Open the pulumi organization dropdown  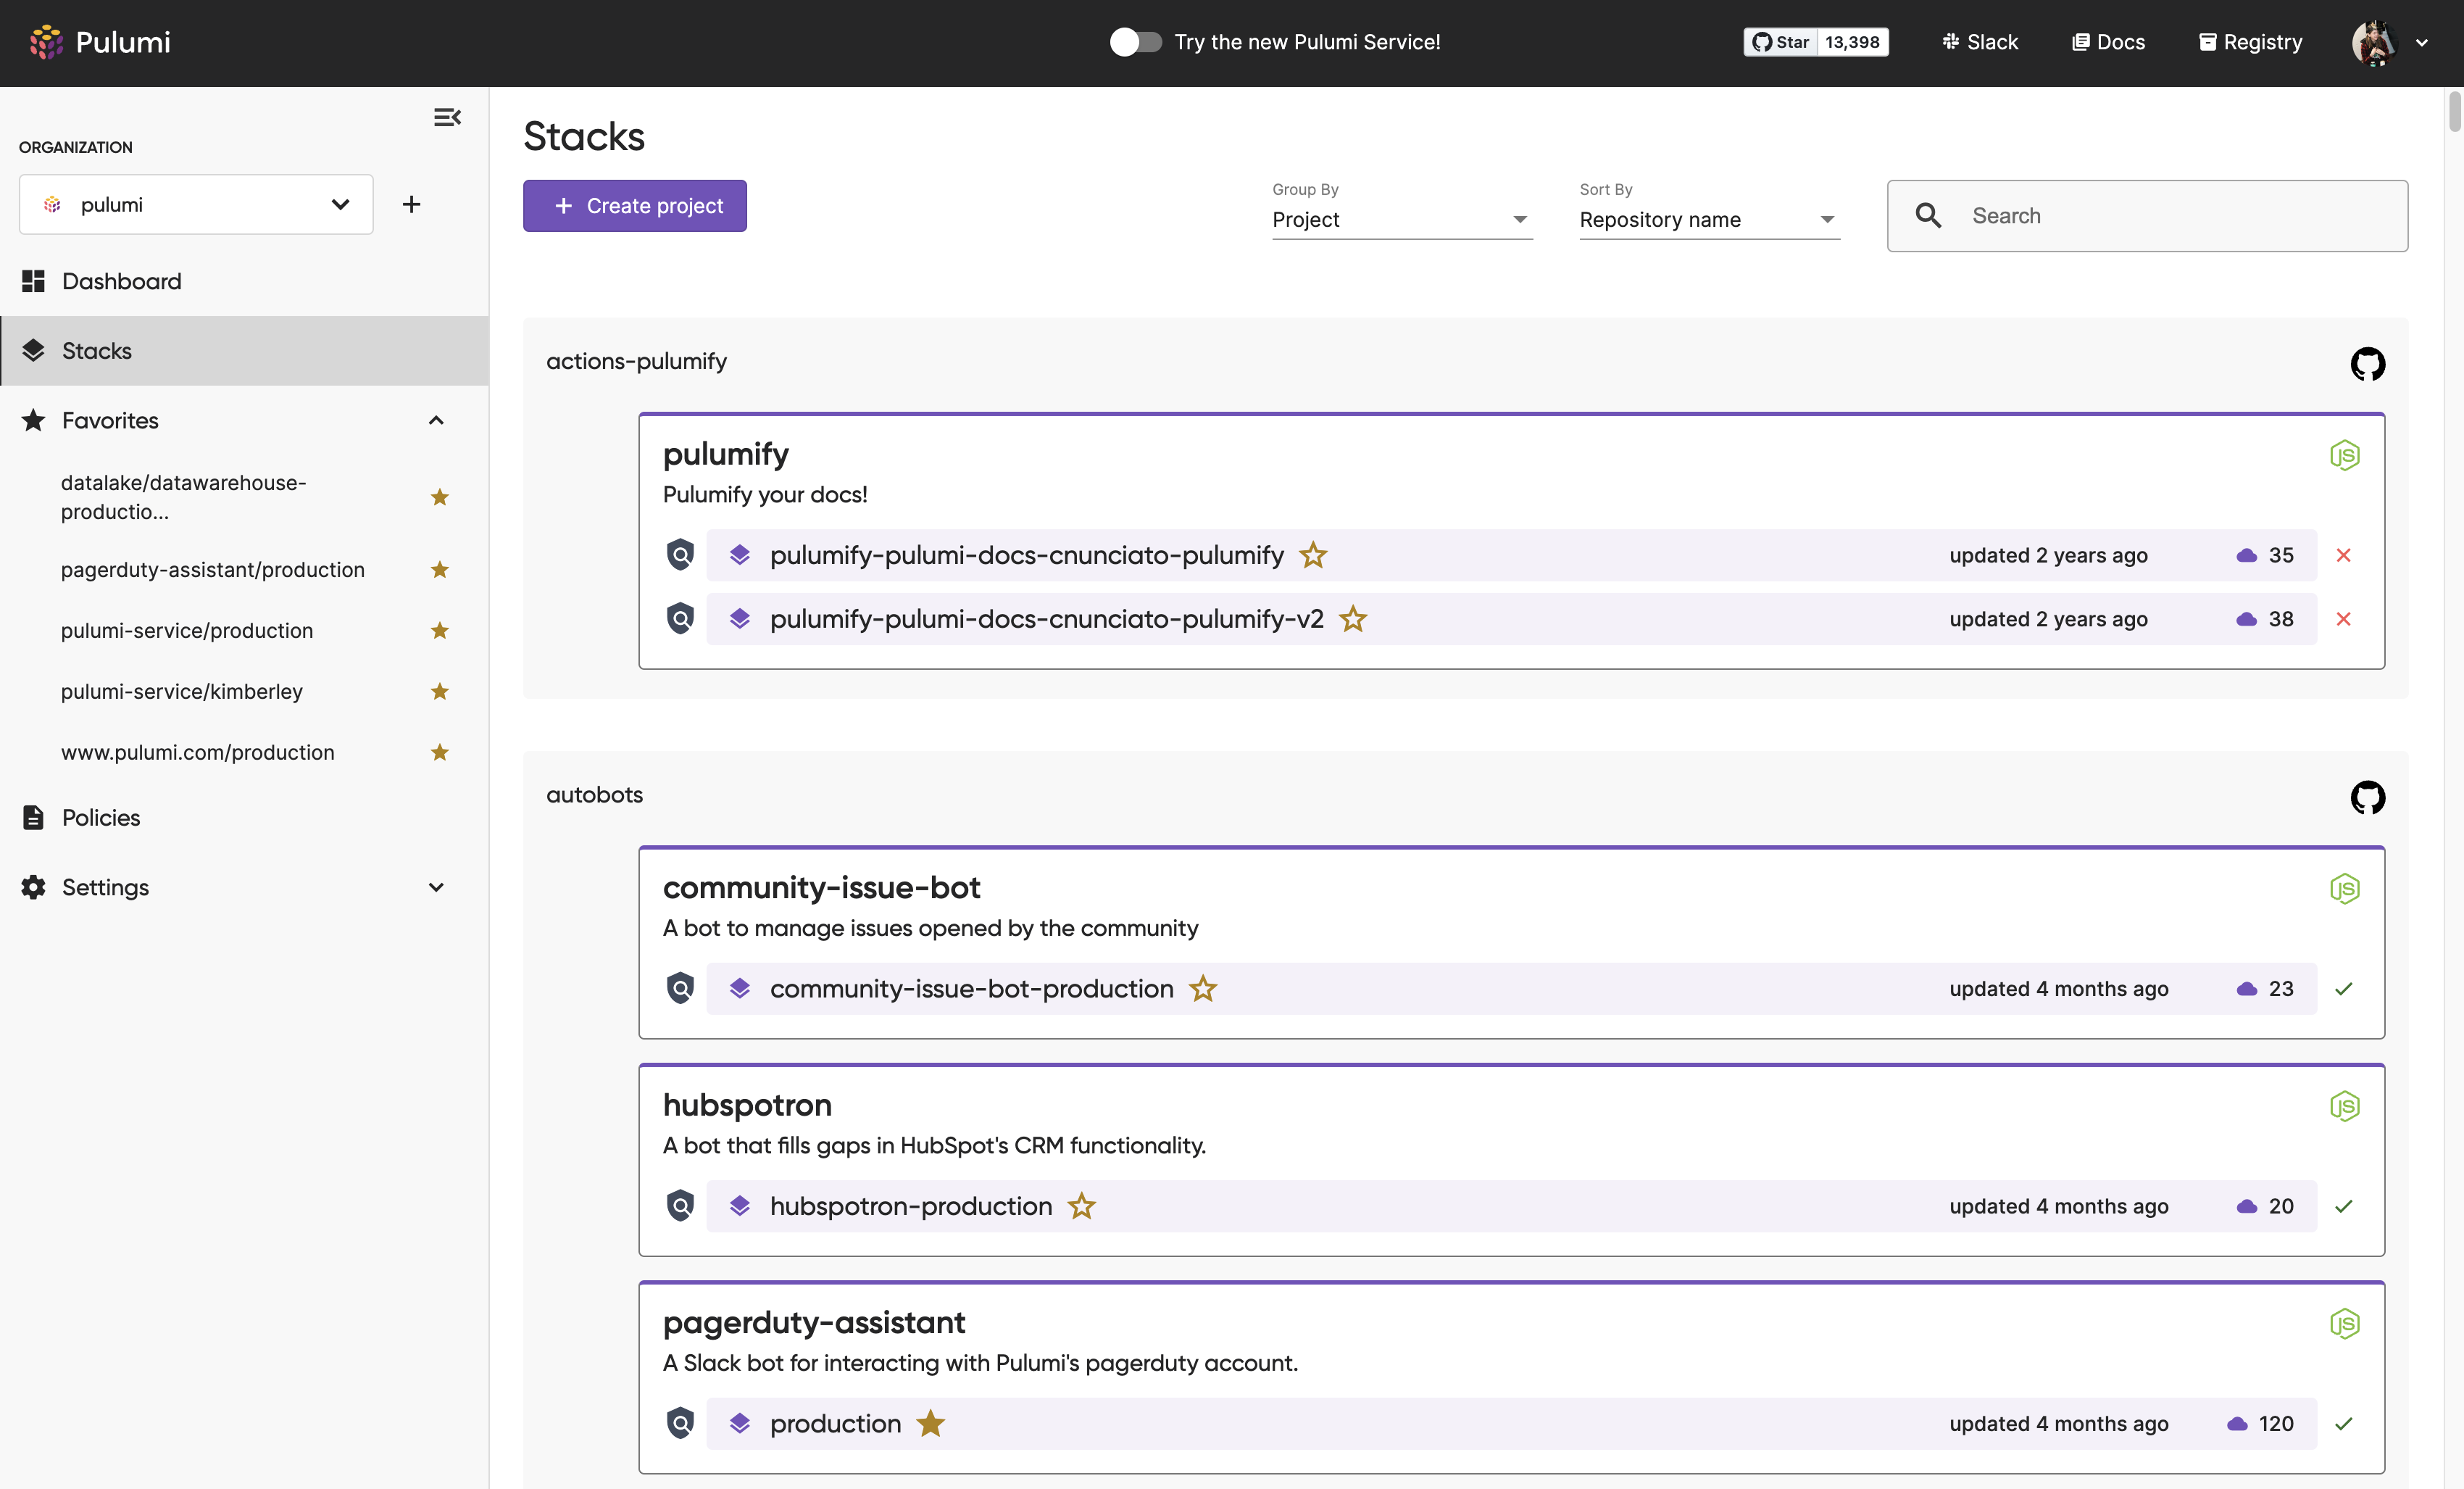click(196, 204)
